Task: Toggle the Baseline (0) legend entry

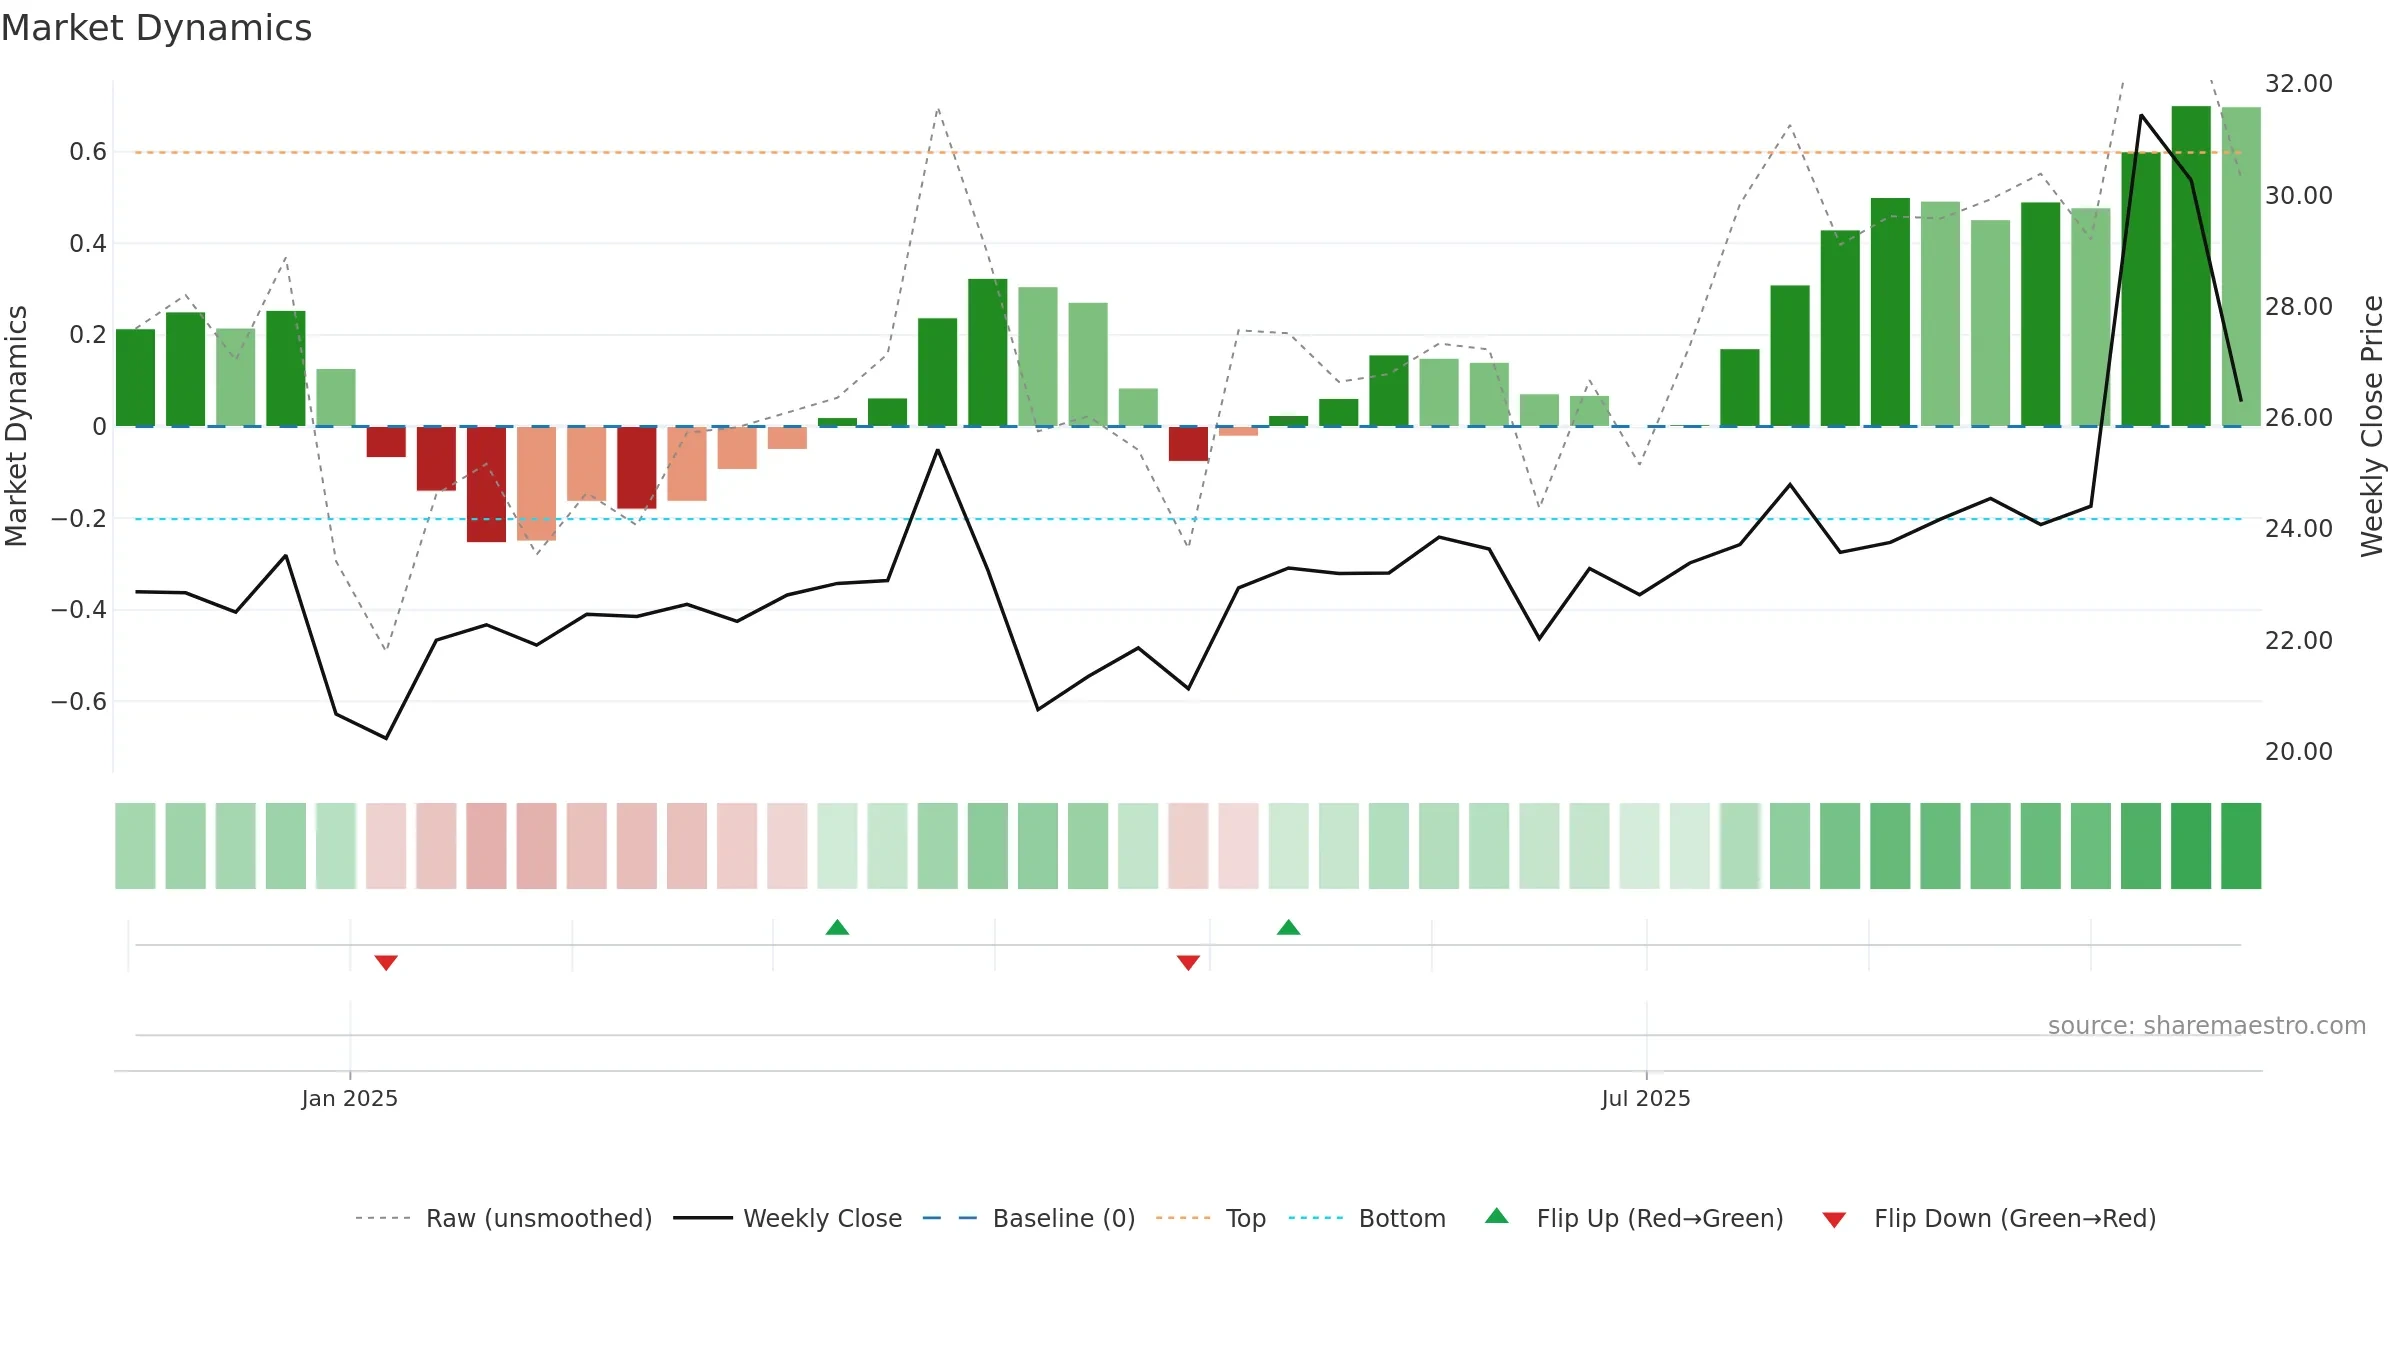Action: [1029, 1218]
